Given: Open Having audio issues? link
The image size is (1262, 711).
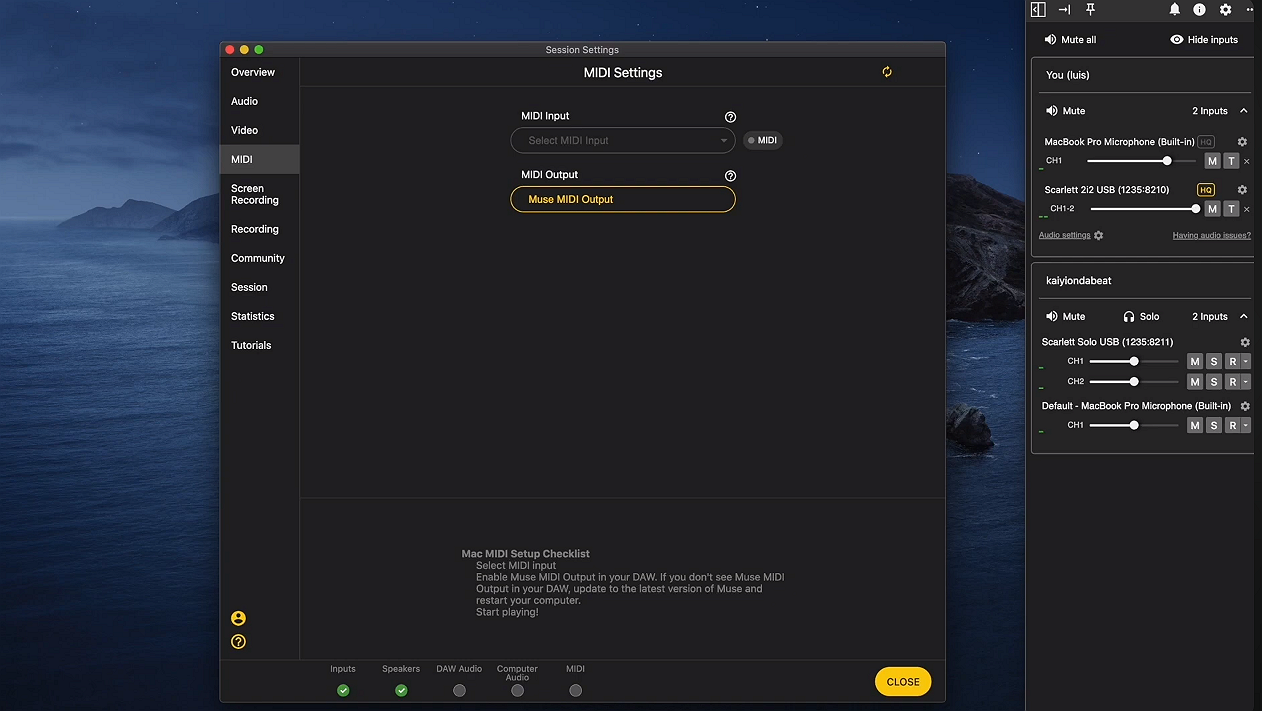Looking at the screenshot, I should 1211,235.
